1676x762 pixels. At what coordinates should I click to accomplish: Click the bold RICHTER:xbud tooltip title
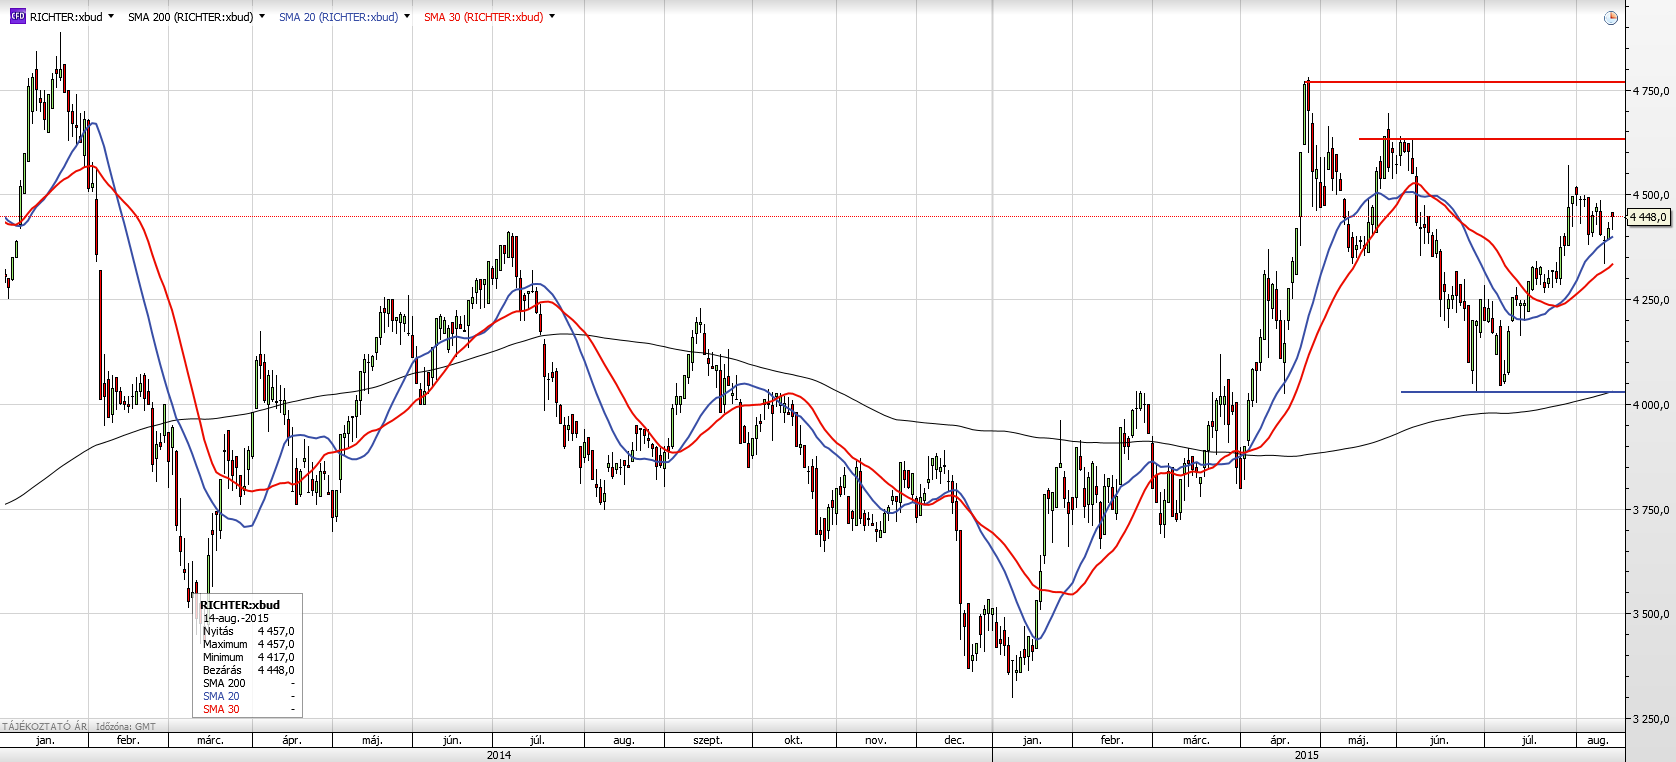click(x=240, y=605)
